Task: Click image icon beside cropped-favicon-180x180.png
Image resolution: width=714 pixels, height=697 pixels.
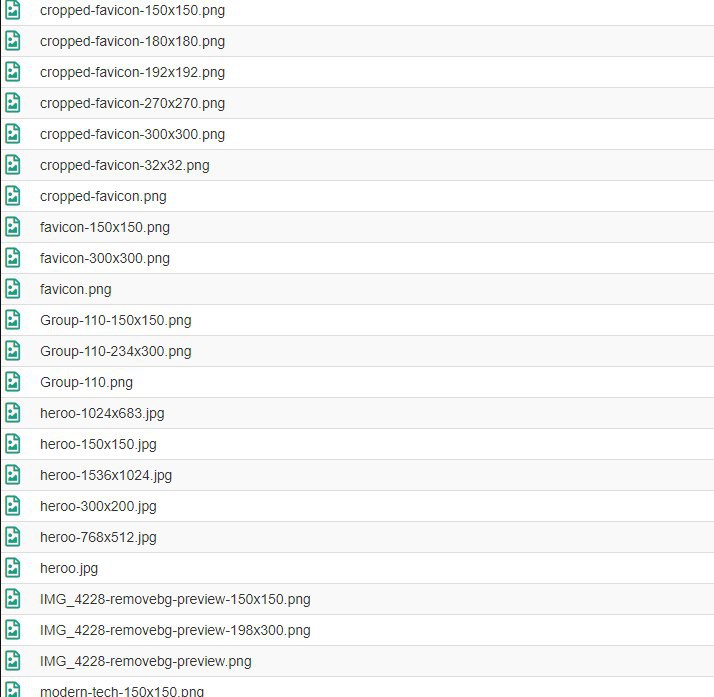Action: [13, 41]
